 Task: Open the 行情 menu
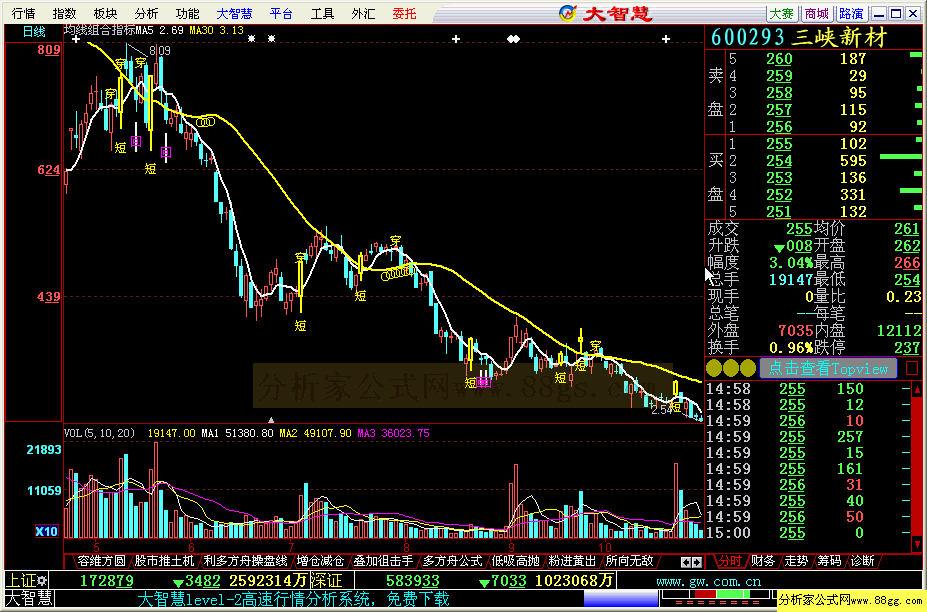23,13
